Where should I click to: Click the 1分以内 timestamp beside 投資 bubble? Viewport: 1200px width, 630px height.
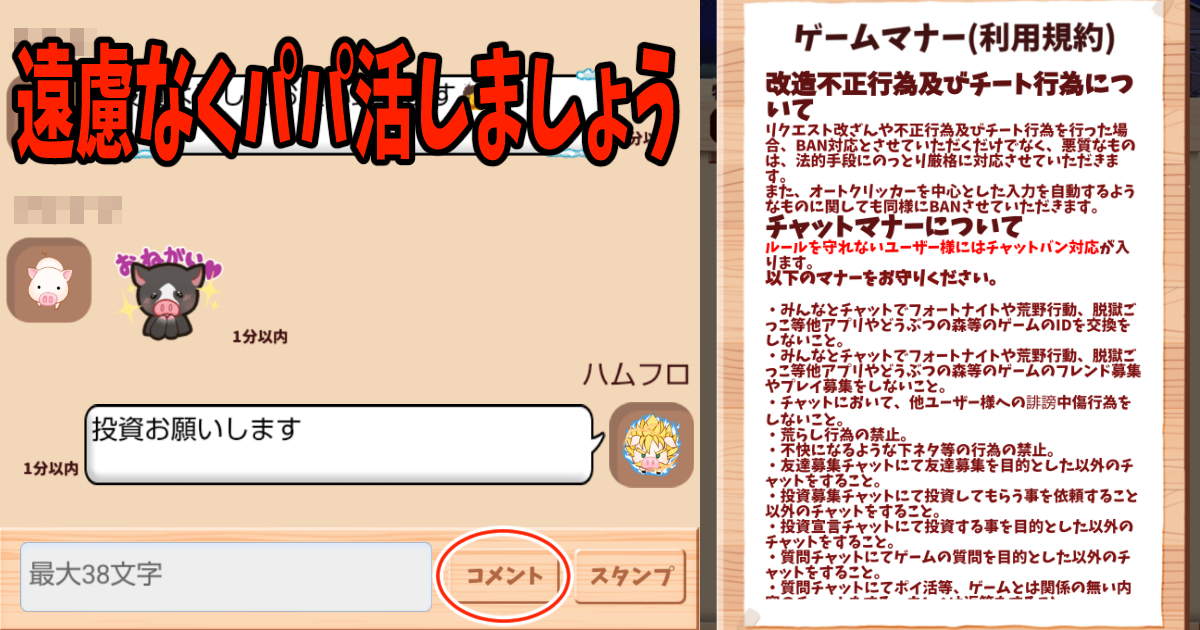point(51,468)
